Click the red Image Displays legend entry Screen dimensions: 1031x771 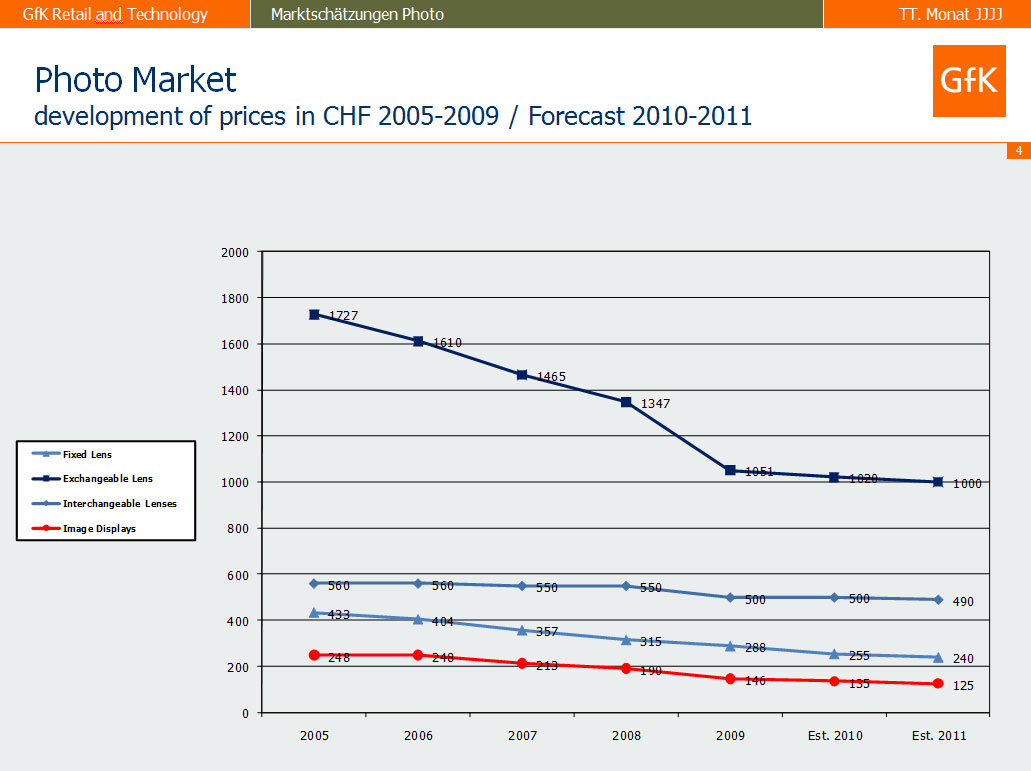coord(99,529)
